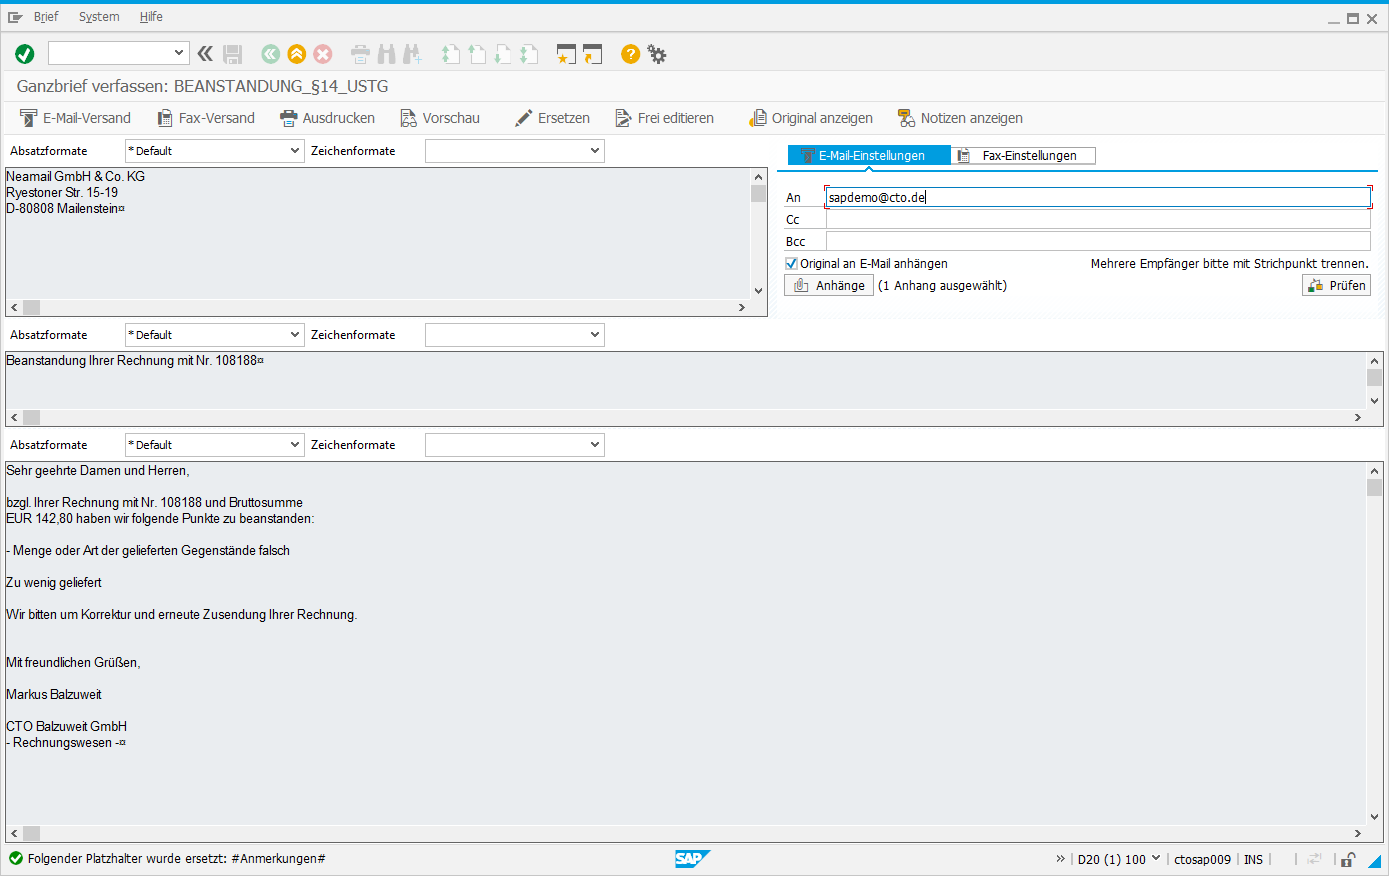
Task: Click the customize layout gear icon
Action: click(657, 54)
